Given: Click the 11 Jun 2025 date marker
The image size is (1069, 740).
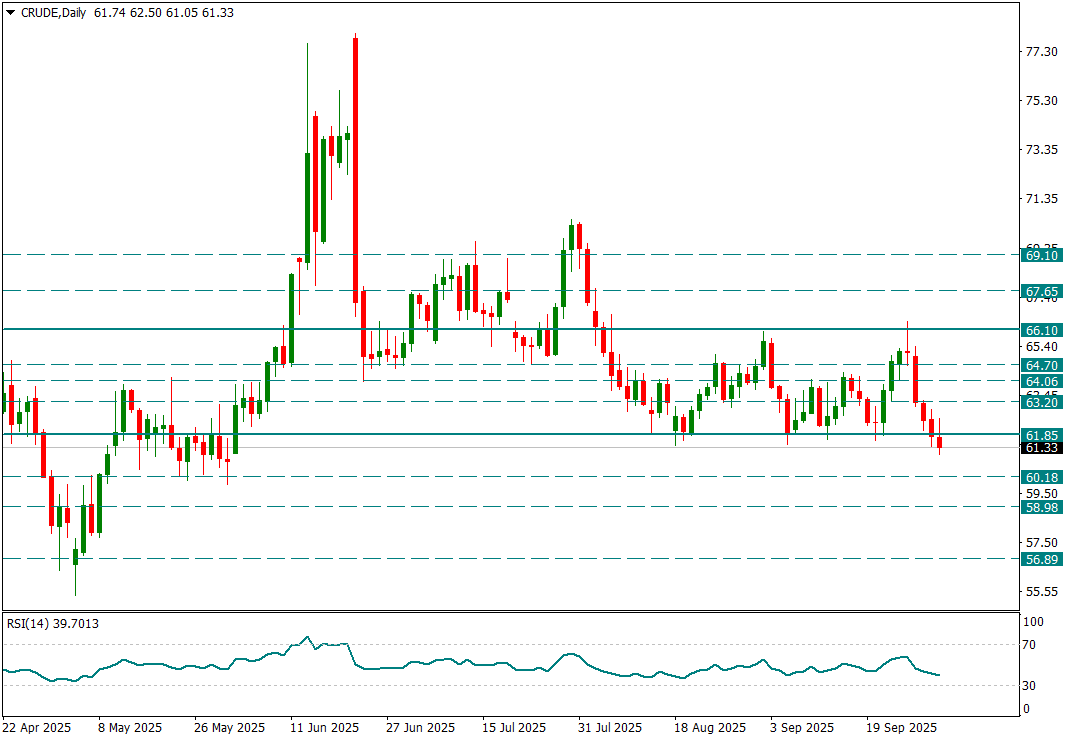Looking at the screenshot, I should click(325, 728).
